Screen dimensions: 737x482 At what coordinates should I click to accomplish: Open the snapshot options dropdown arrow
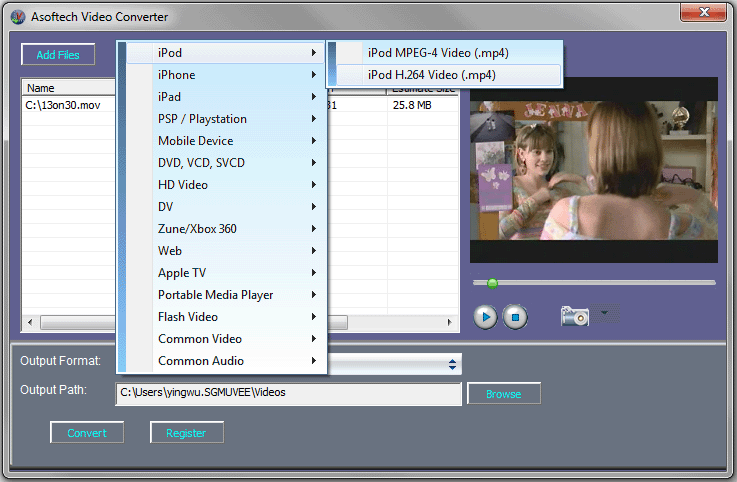click(604, 313)
